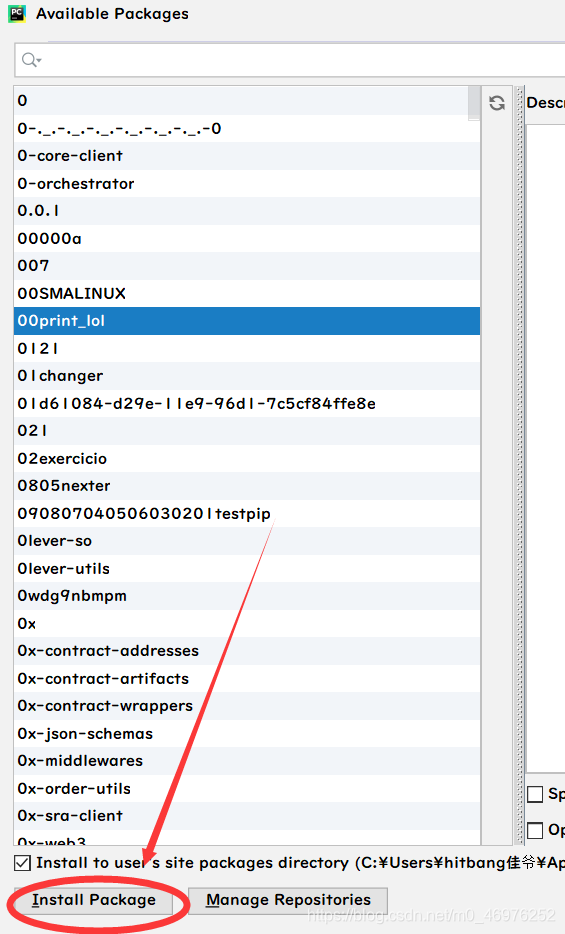Check the lower checkbox under the description panel
Image resolution: width=565 pixels, height=934 pixels.
tap(535, 830)
